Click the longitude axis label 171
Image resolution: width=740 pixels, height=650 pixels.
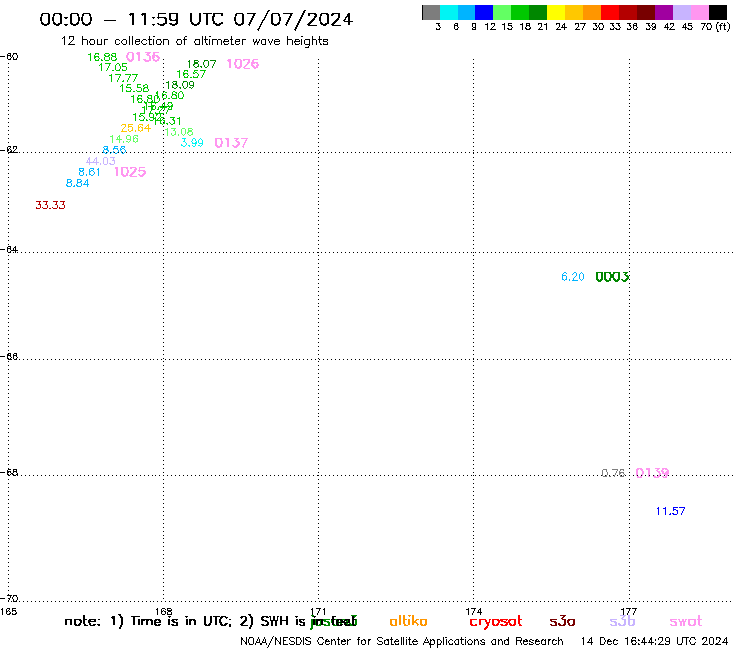[x=319, y=612]
